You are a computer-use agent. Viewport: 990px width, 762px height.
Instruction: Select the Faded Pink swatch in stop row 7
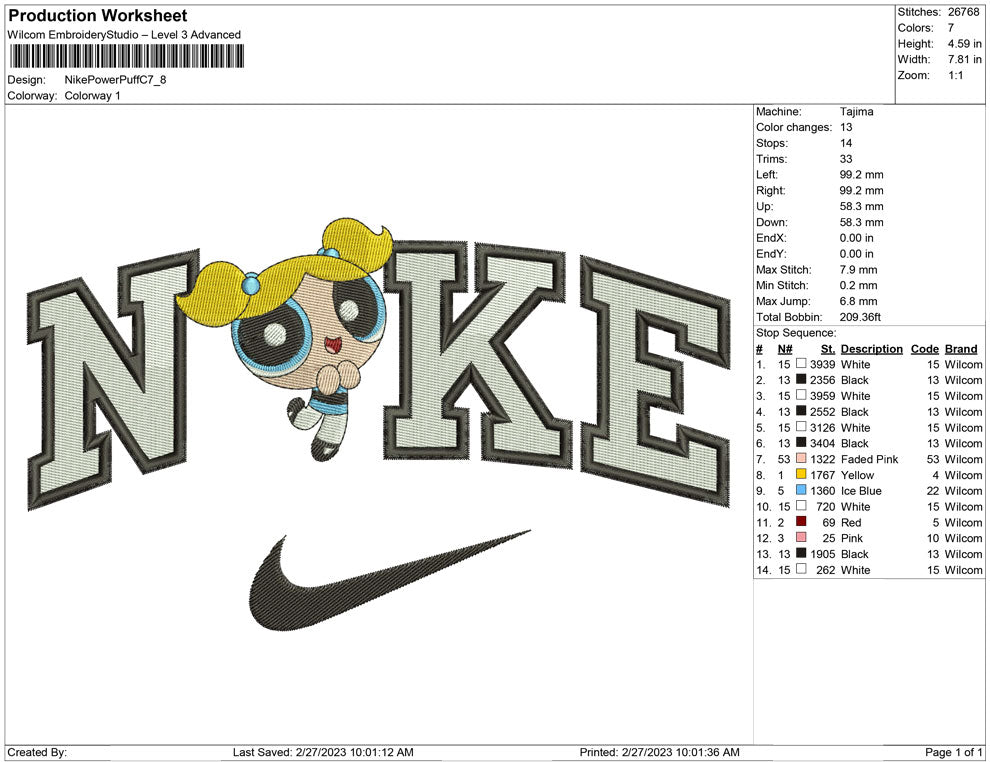(801, 459)
